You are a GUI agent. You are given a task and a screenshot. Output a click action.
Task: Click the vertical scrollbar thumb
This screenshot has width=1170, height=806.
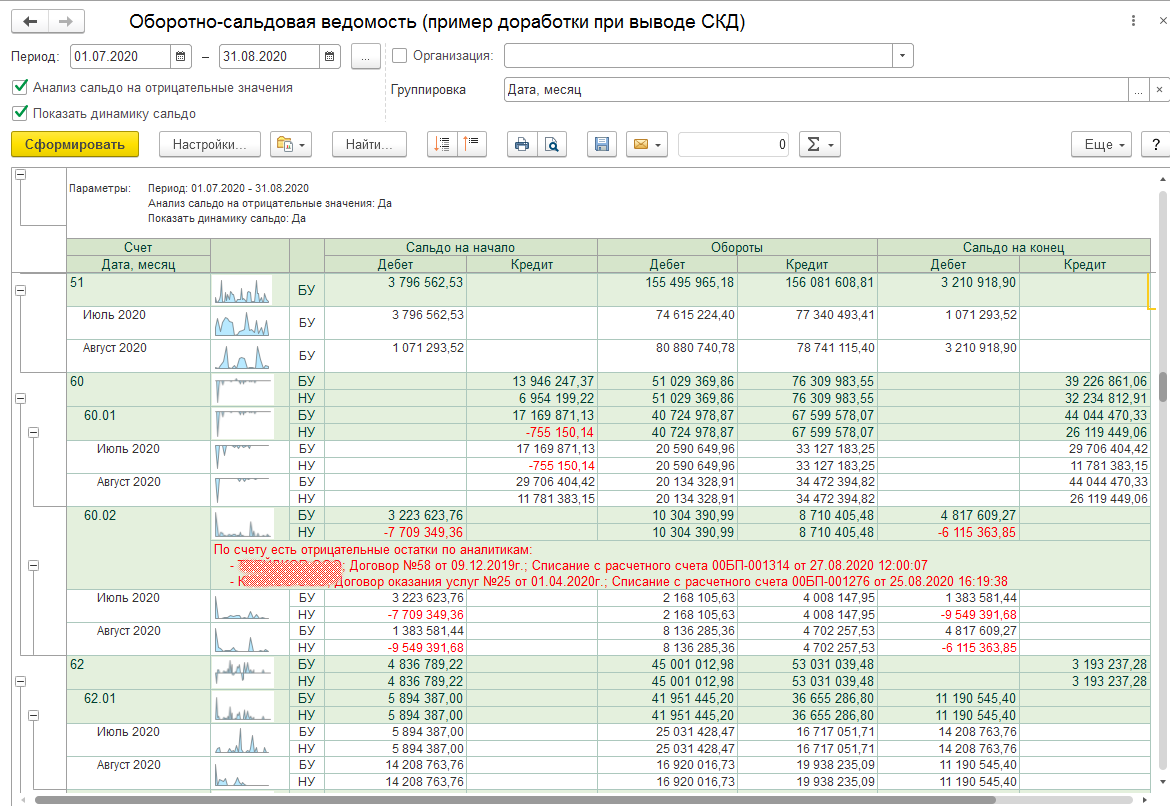(x=1163, y=388)
